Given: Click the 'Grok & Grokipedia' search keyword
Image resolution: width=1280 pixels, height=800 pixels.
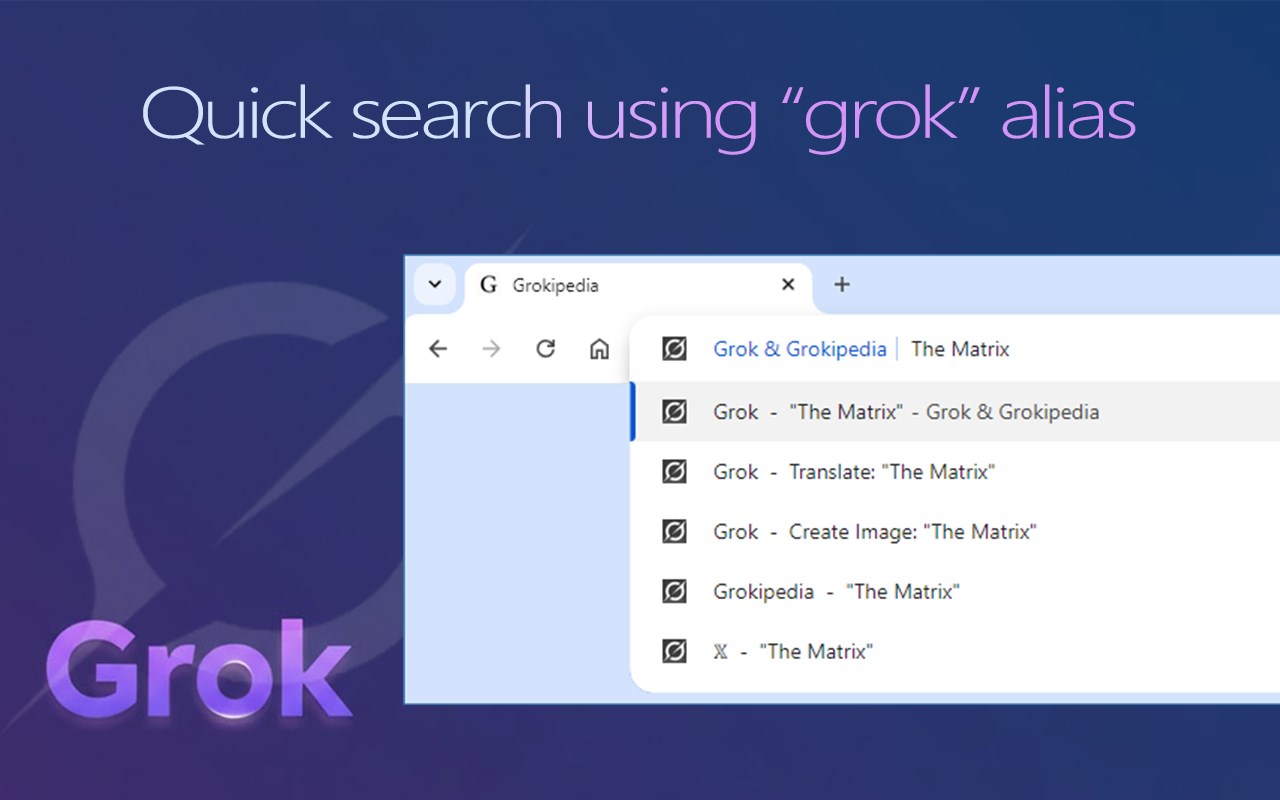Looking at the screenshot, I should [x=800, y=349].
